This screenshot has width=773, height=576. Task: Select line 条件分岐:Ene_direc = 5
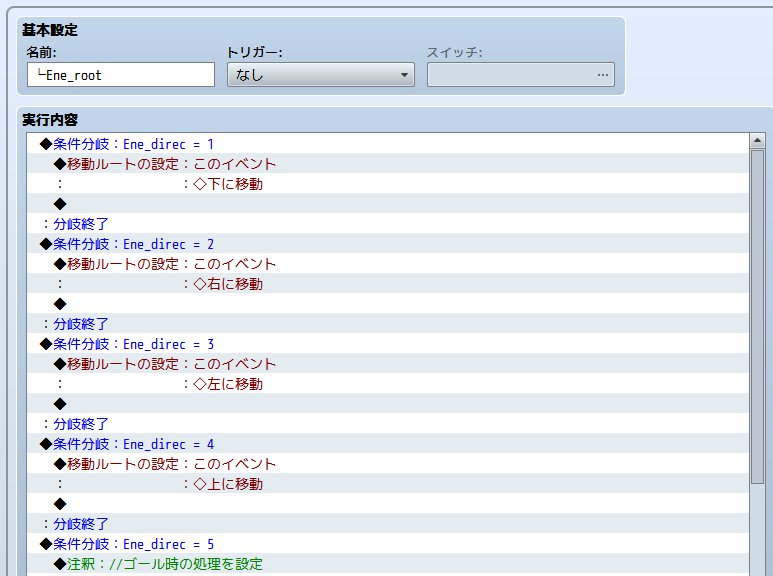[388, 543]
